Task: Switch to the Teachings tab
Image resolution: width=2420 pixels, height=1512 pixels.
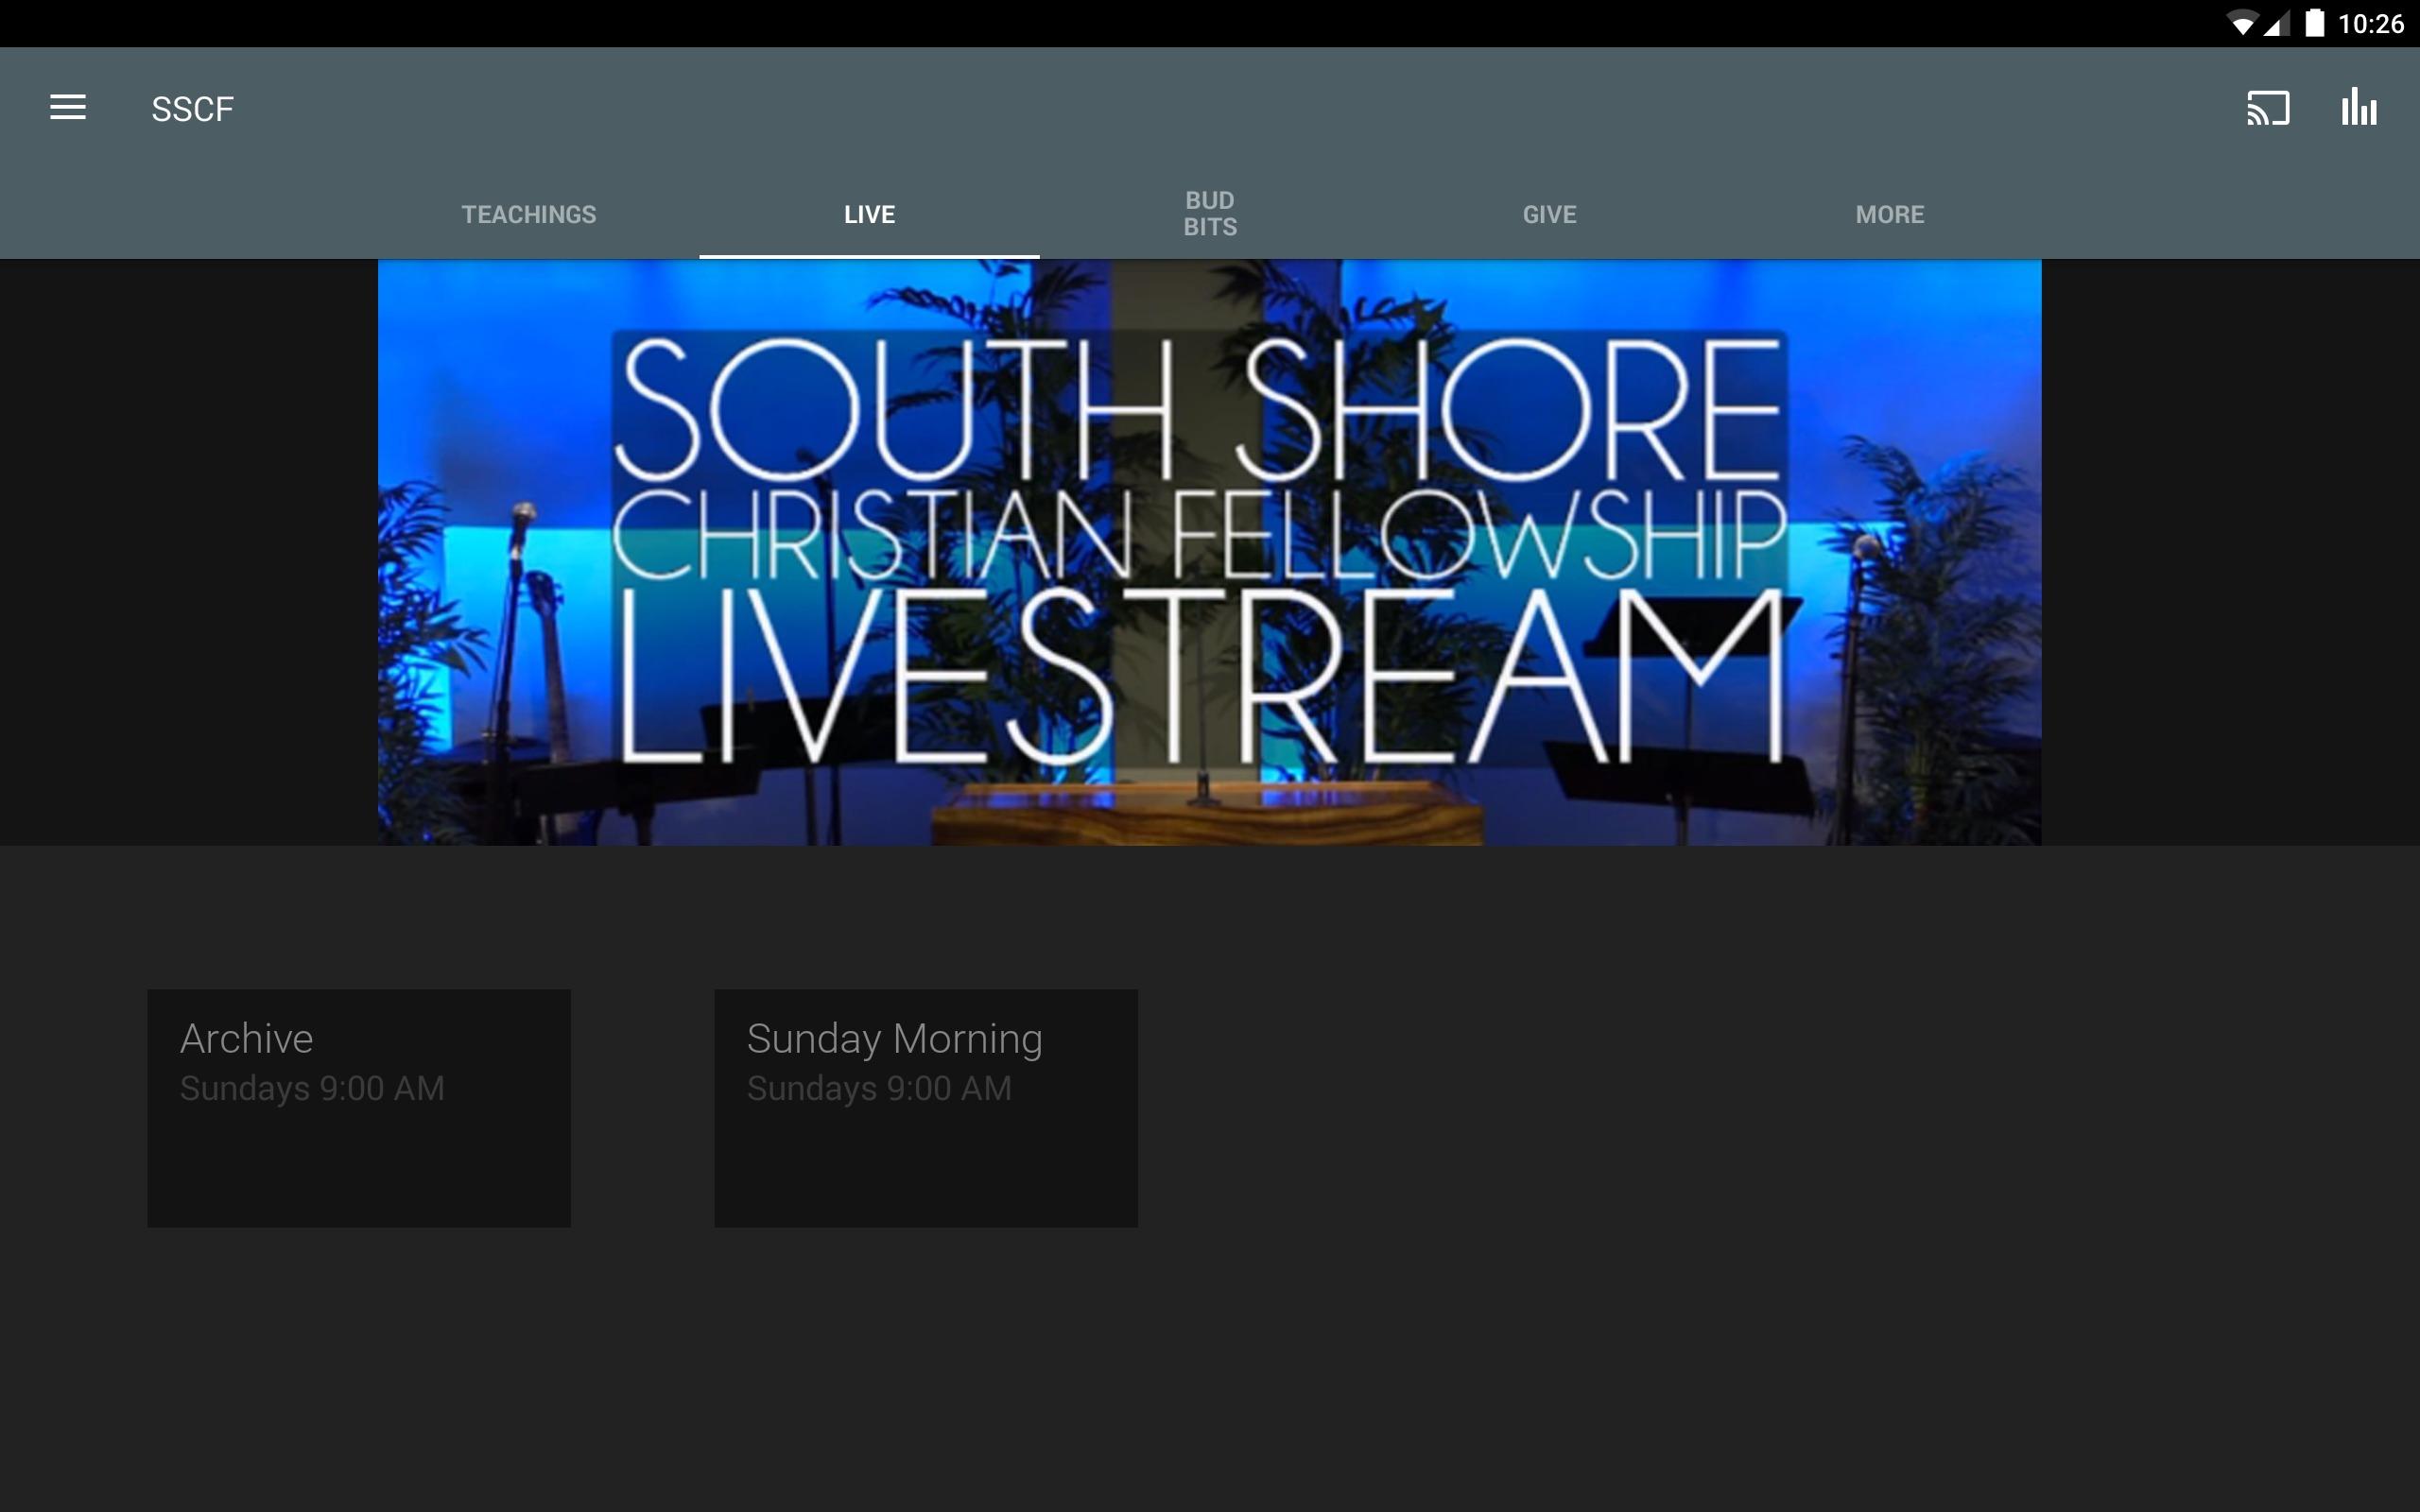Action: click(x=529, y=214)
